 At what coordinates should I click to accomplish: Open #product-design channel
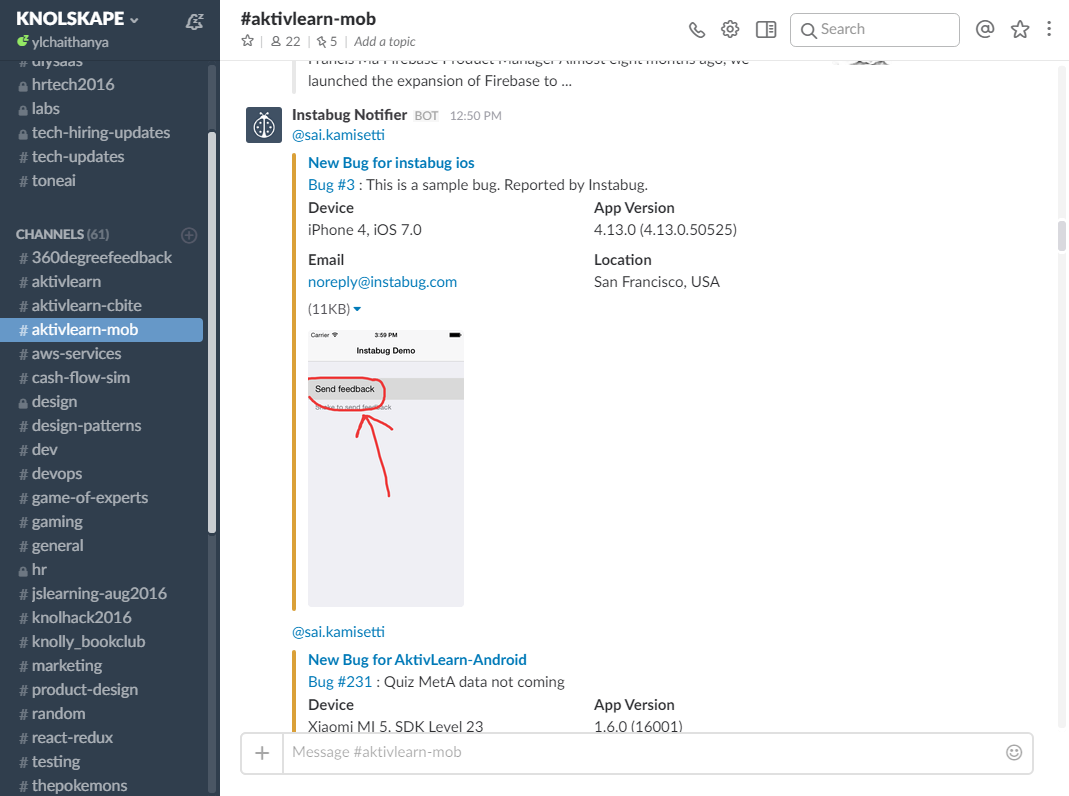pyautogui.click(x=102, y=690)
